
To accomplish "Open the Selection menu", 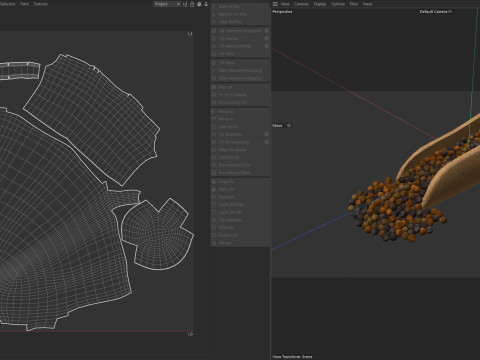I will (x=8, y=4).
